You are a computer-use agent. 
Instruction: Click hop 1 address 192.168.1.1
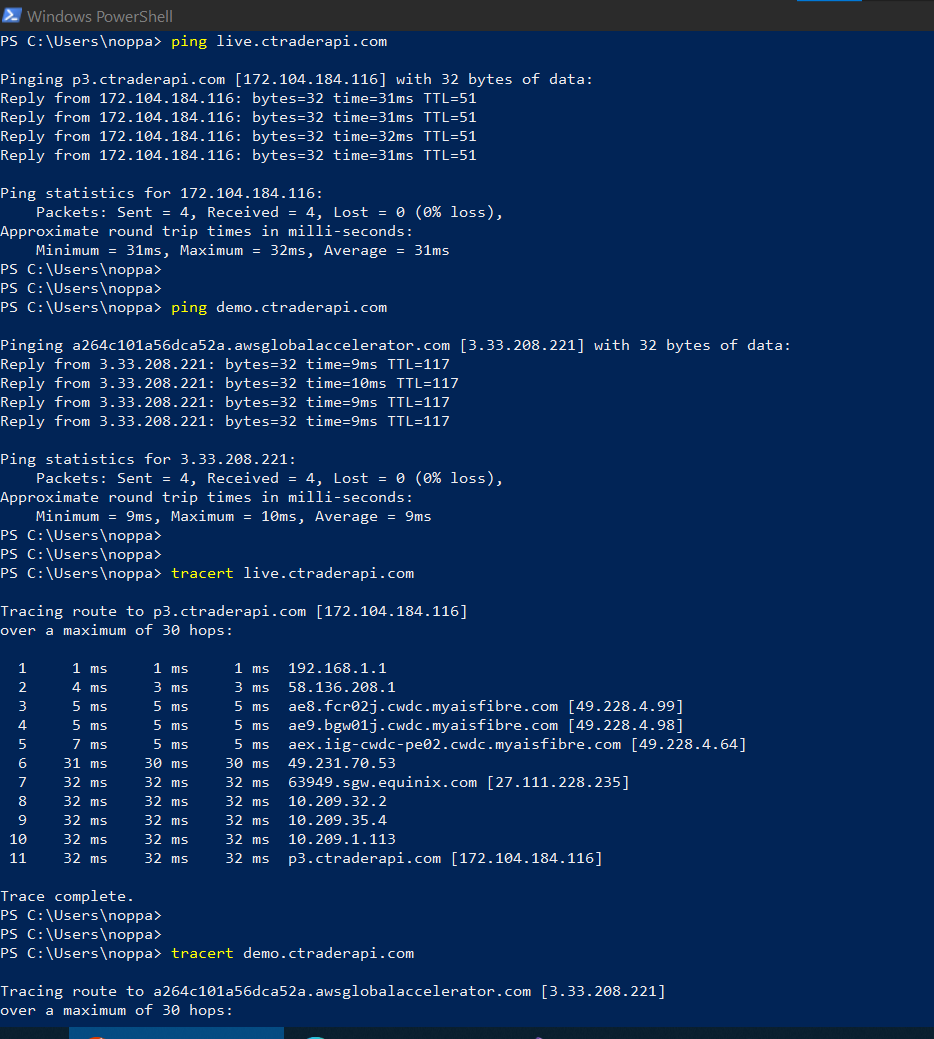[x=337, y=668]
